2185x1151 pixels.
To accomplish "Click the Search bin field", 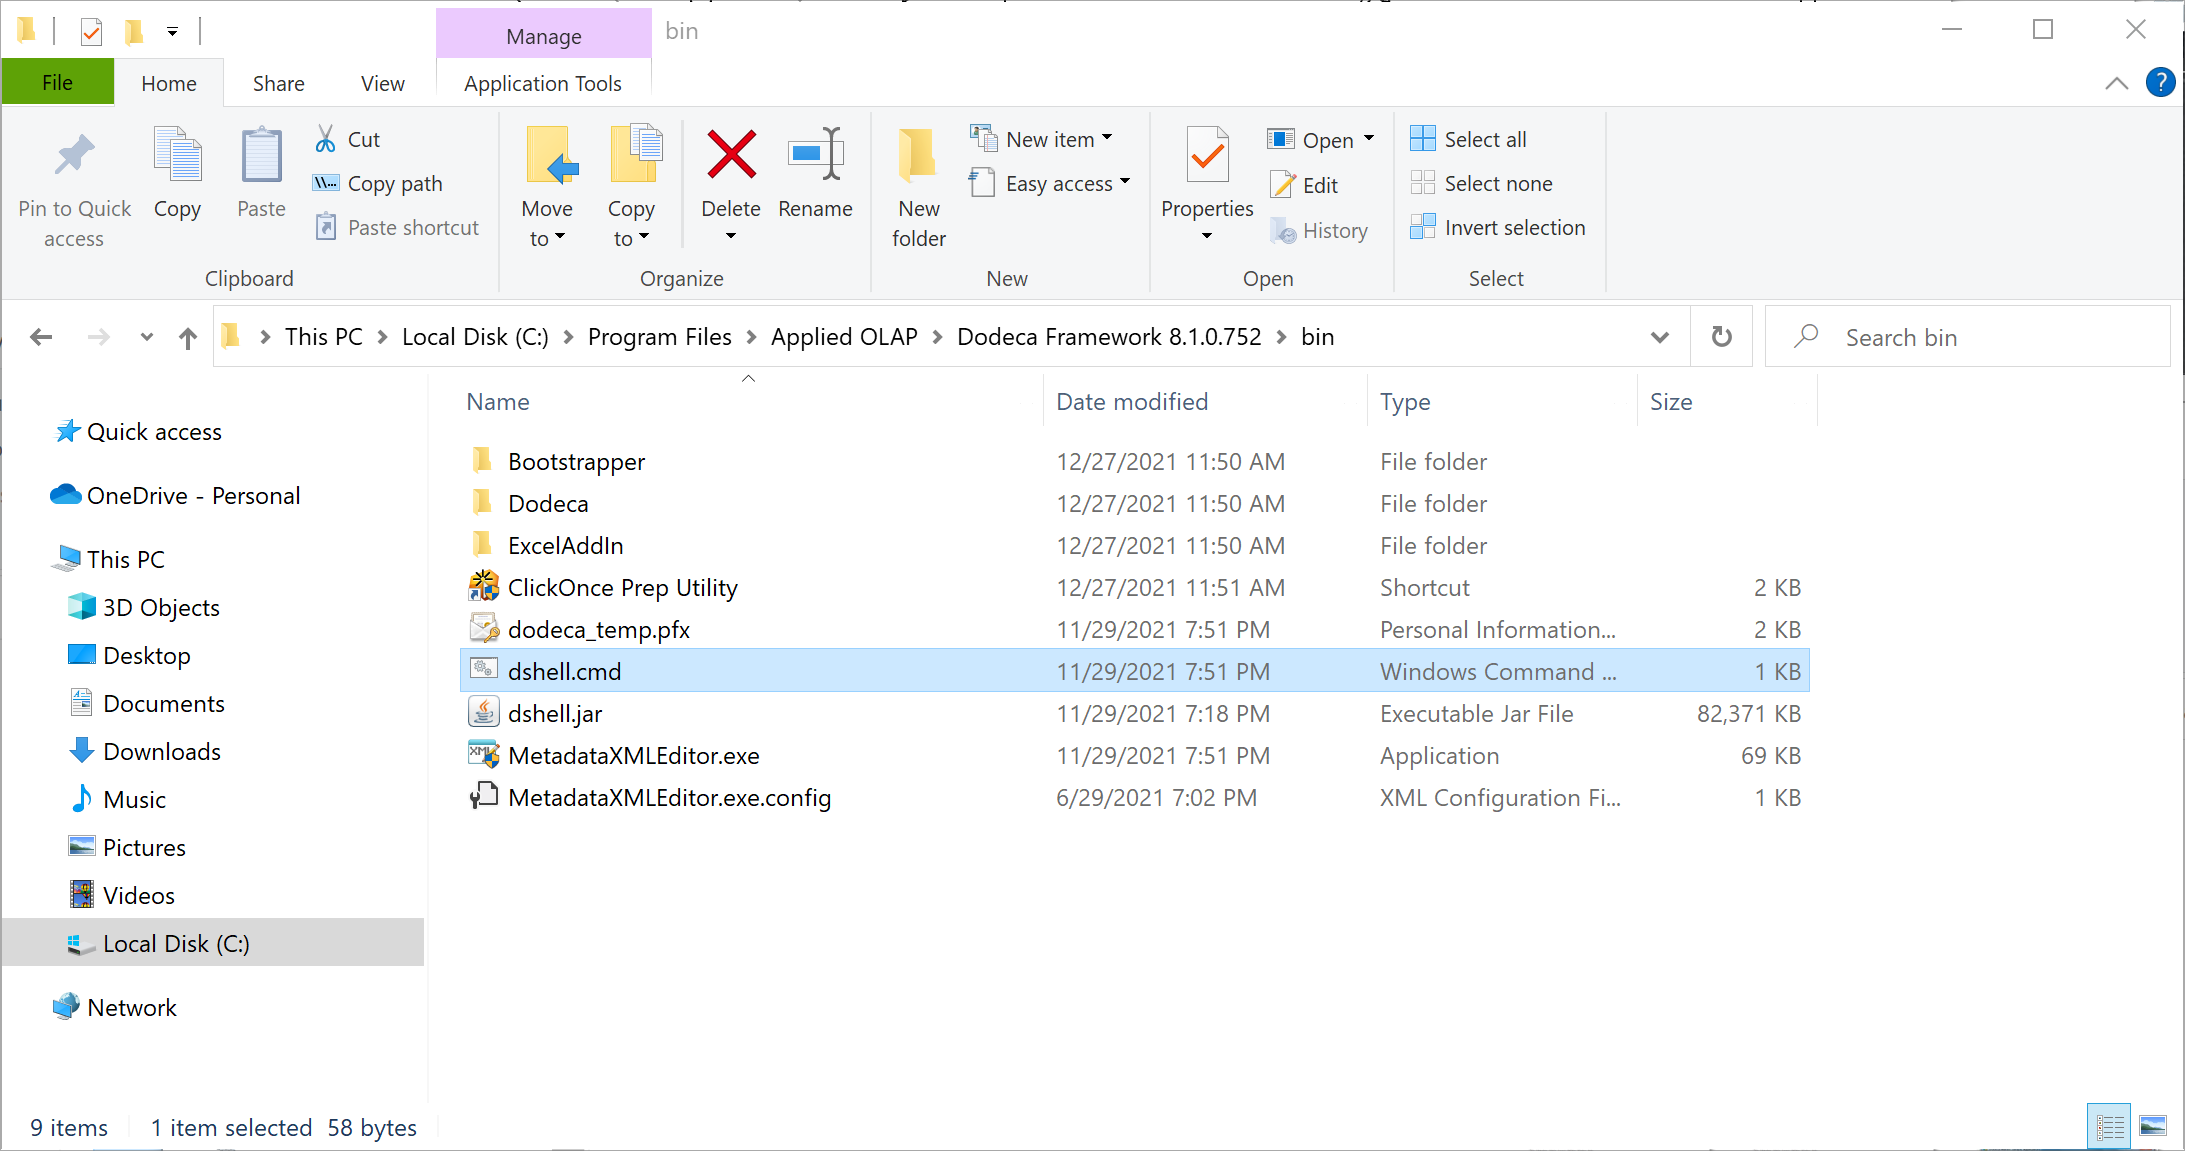I will click(1967, 338).
